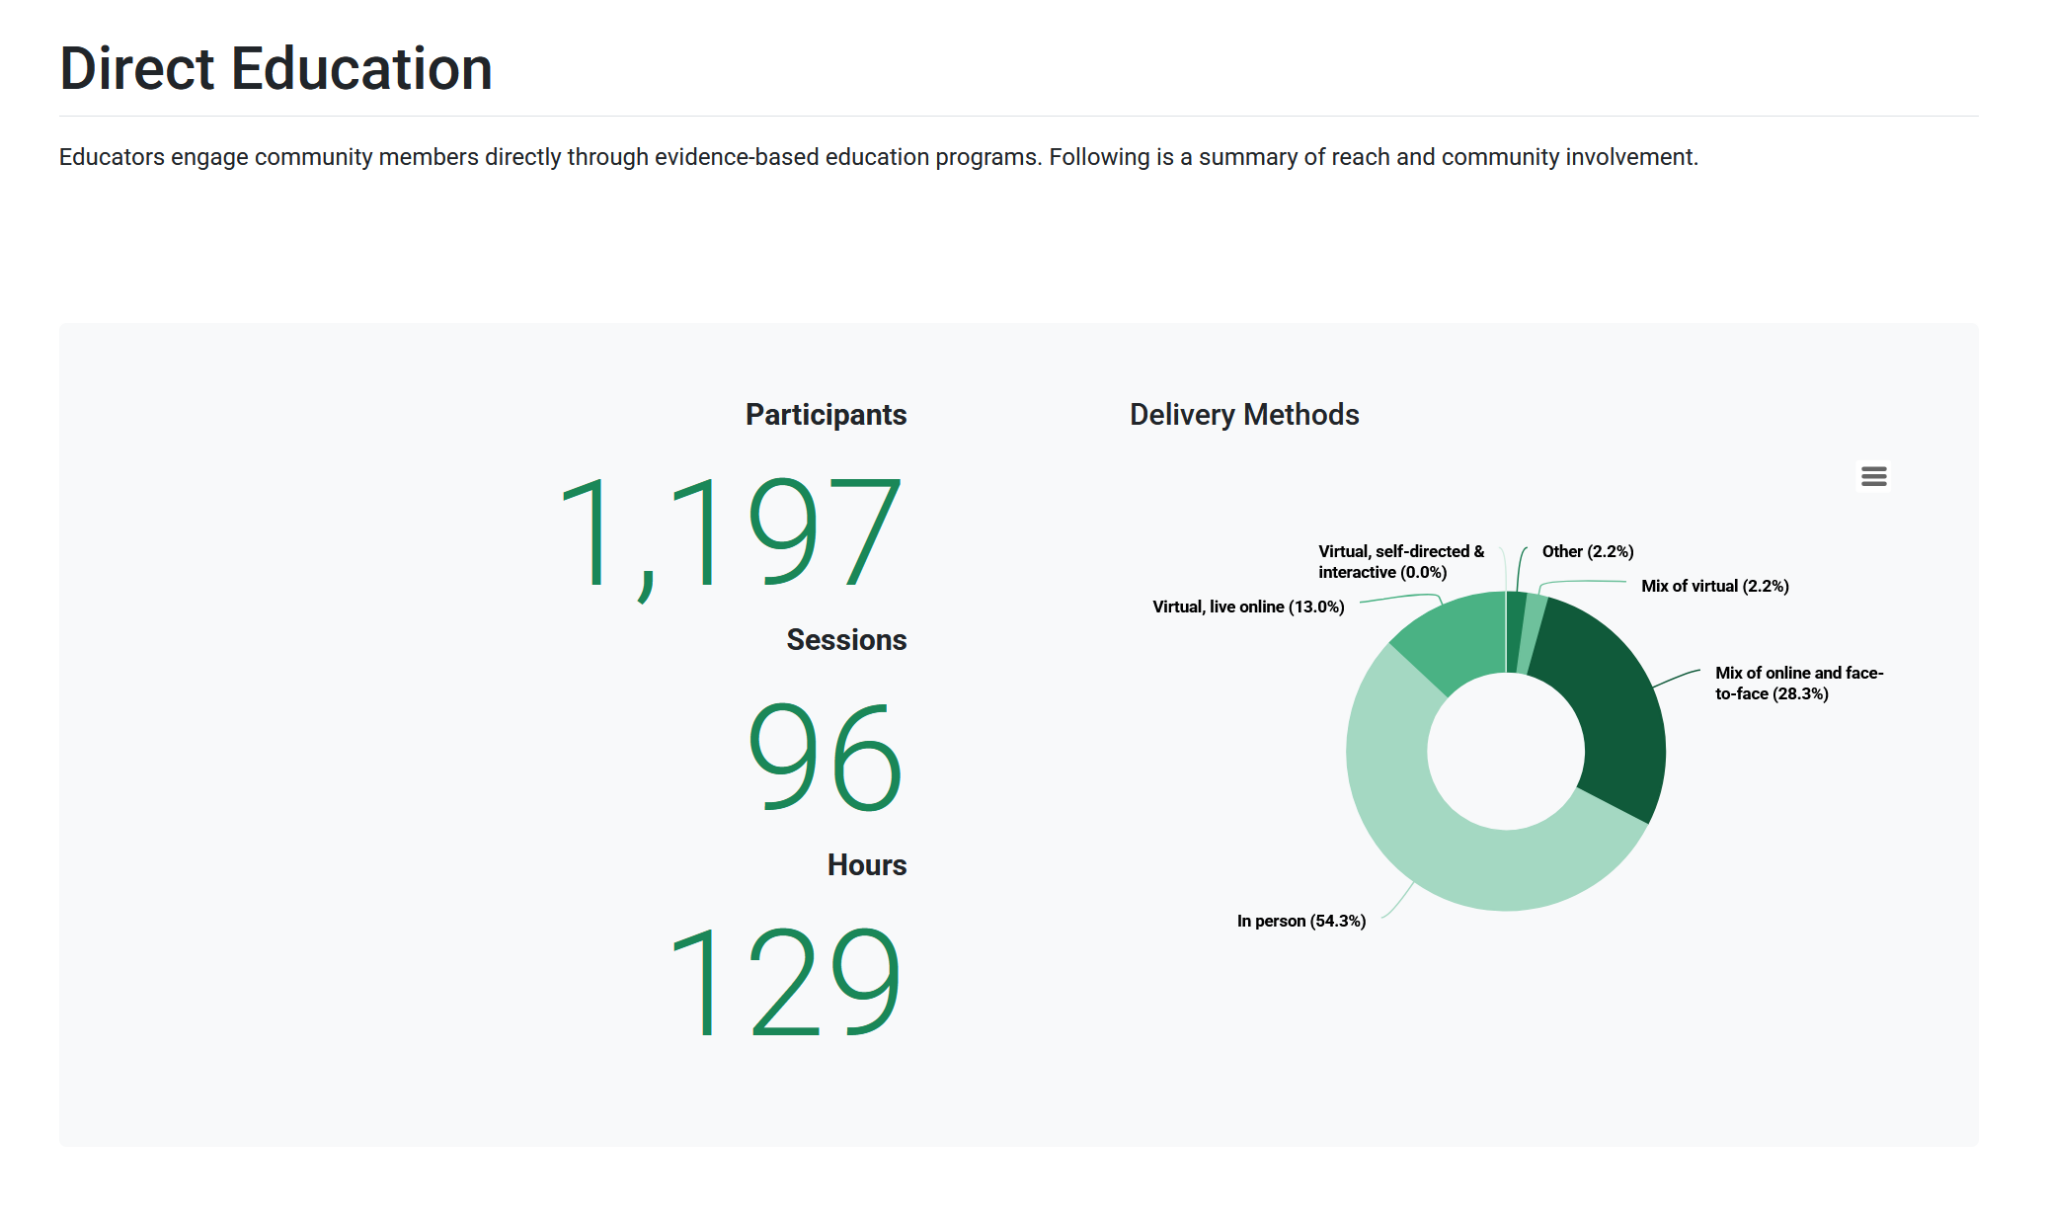Click the 1,197 participants figure

pyautogui.click(x=730, y=533)
